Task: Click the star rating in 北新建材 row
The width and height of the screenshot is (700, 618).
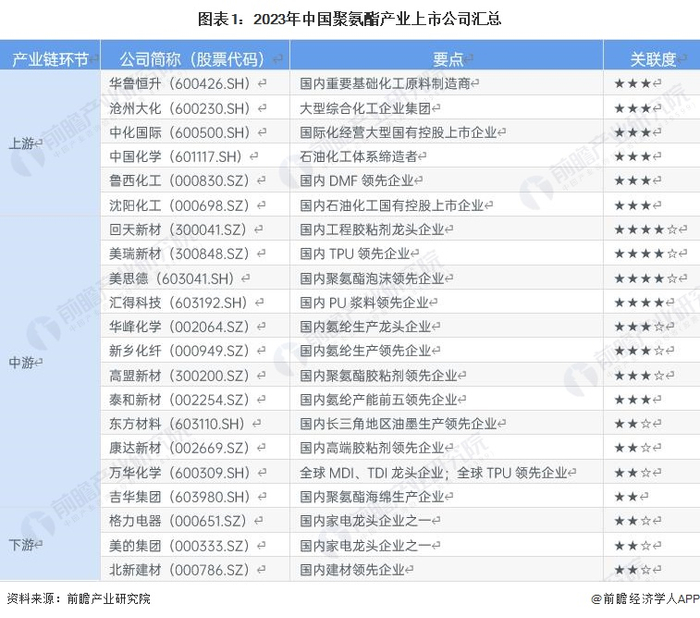Action: coord(633,569)
